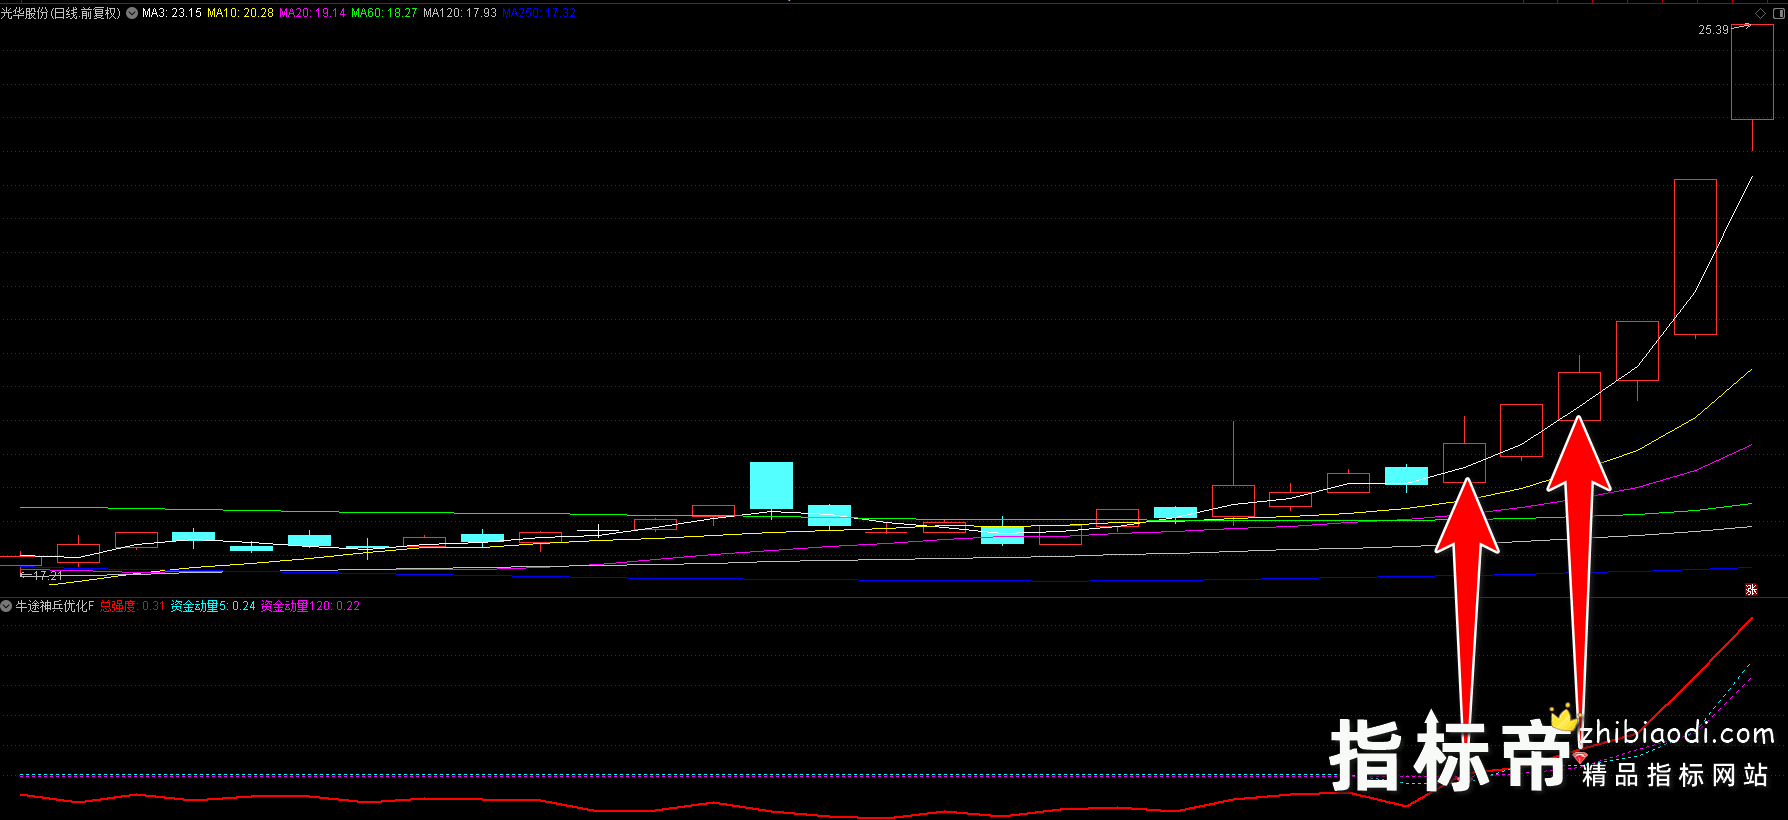
Task: Click the diamond icon at chart top-right
Action: [x=1760, y=13]
